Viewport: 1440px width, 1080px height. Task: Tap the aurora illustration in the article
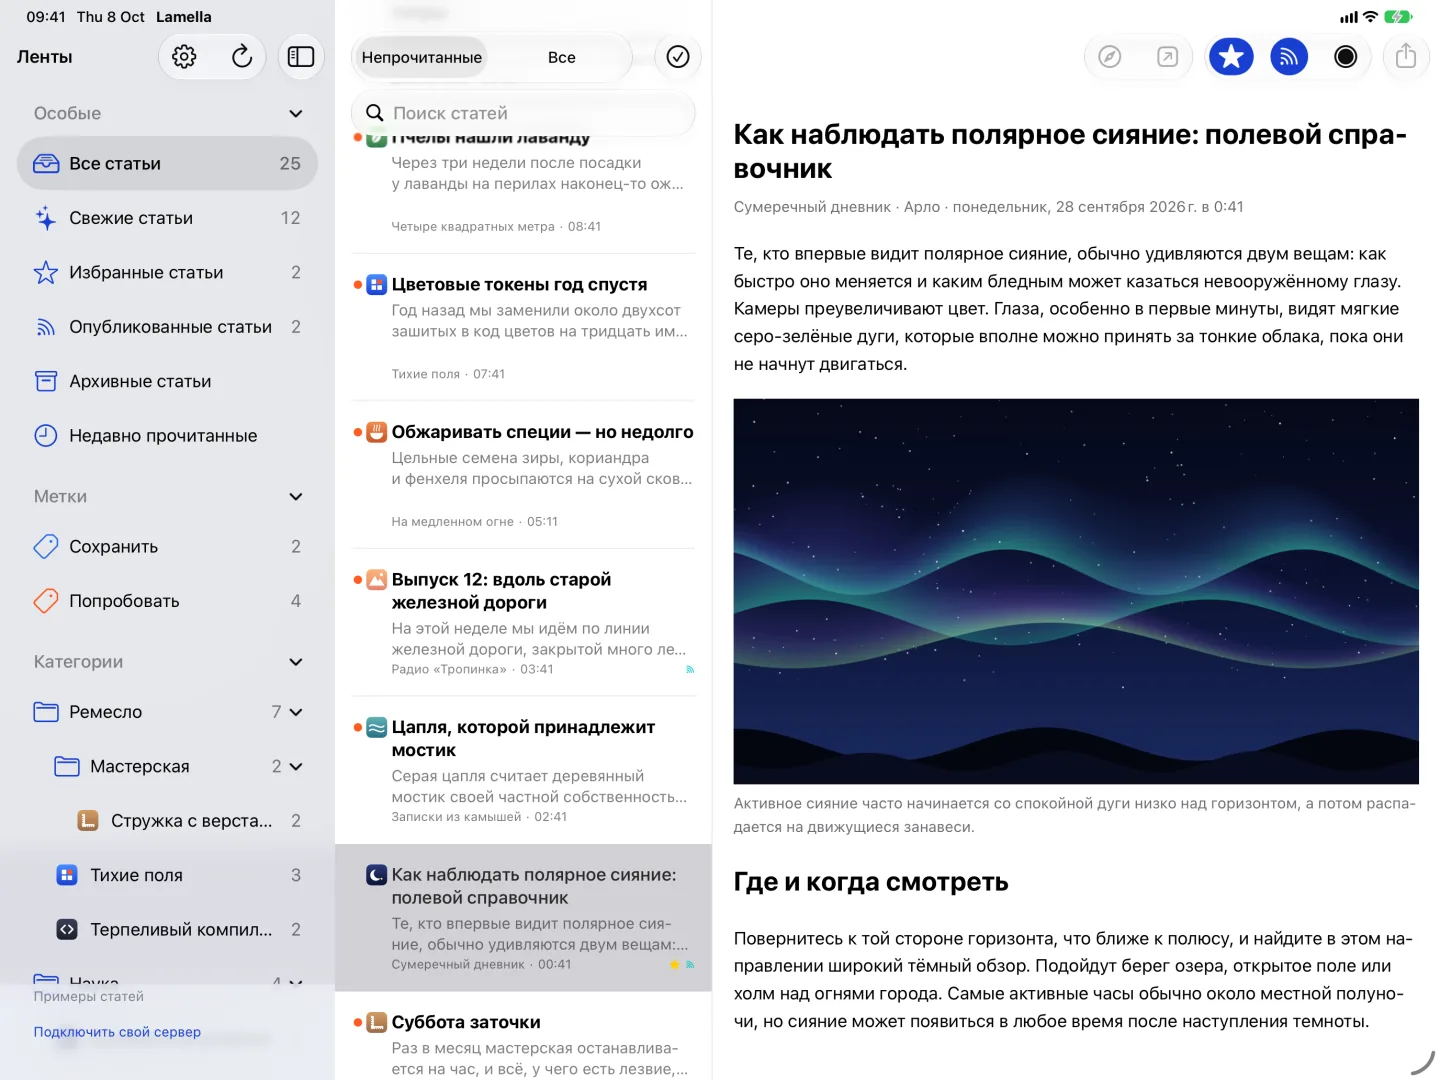(1076, 591)
